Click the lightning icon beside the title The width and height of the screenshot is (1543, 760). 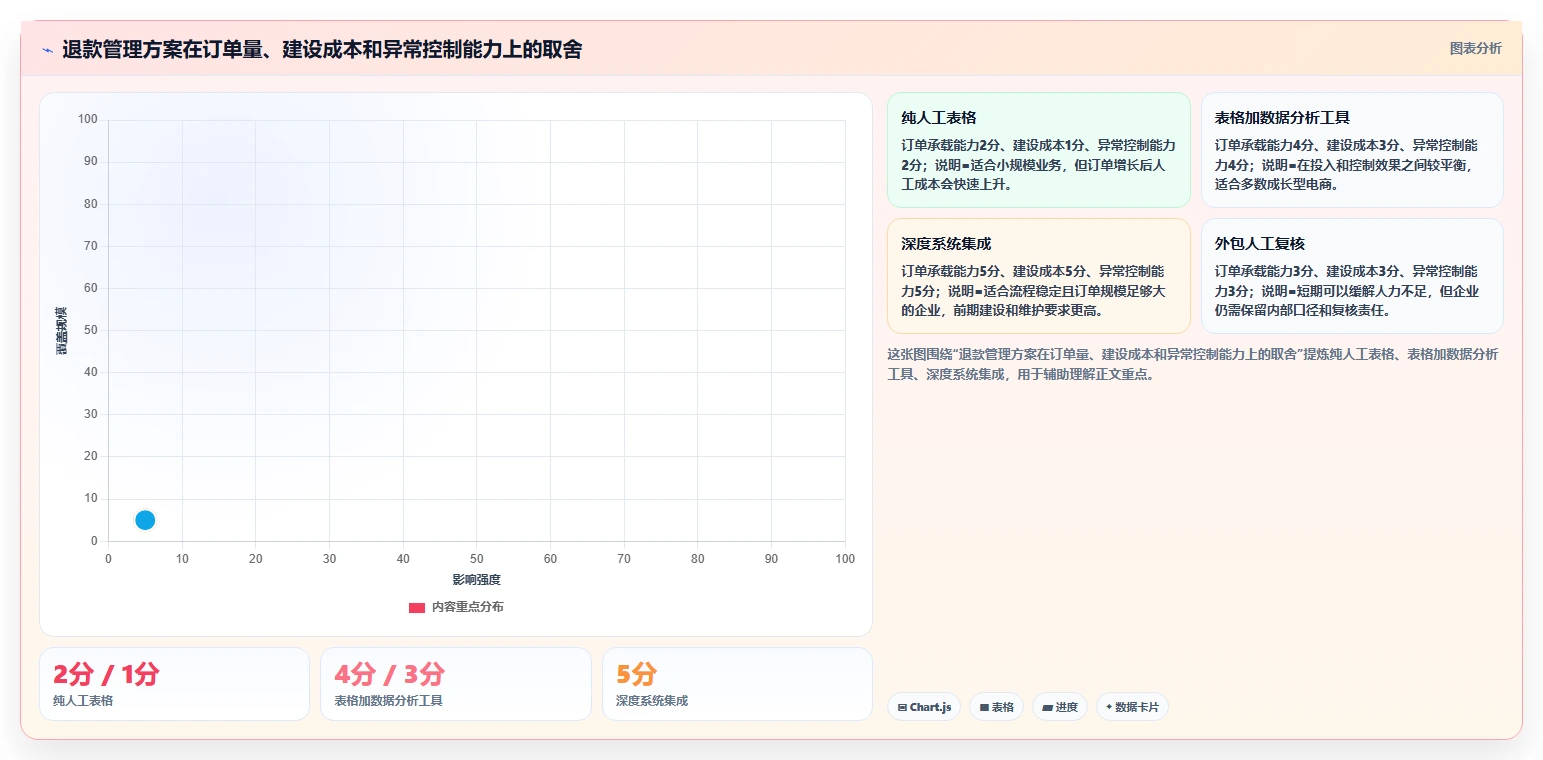tap(47, 50)
